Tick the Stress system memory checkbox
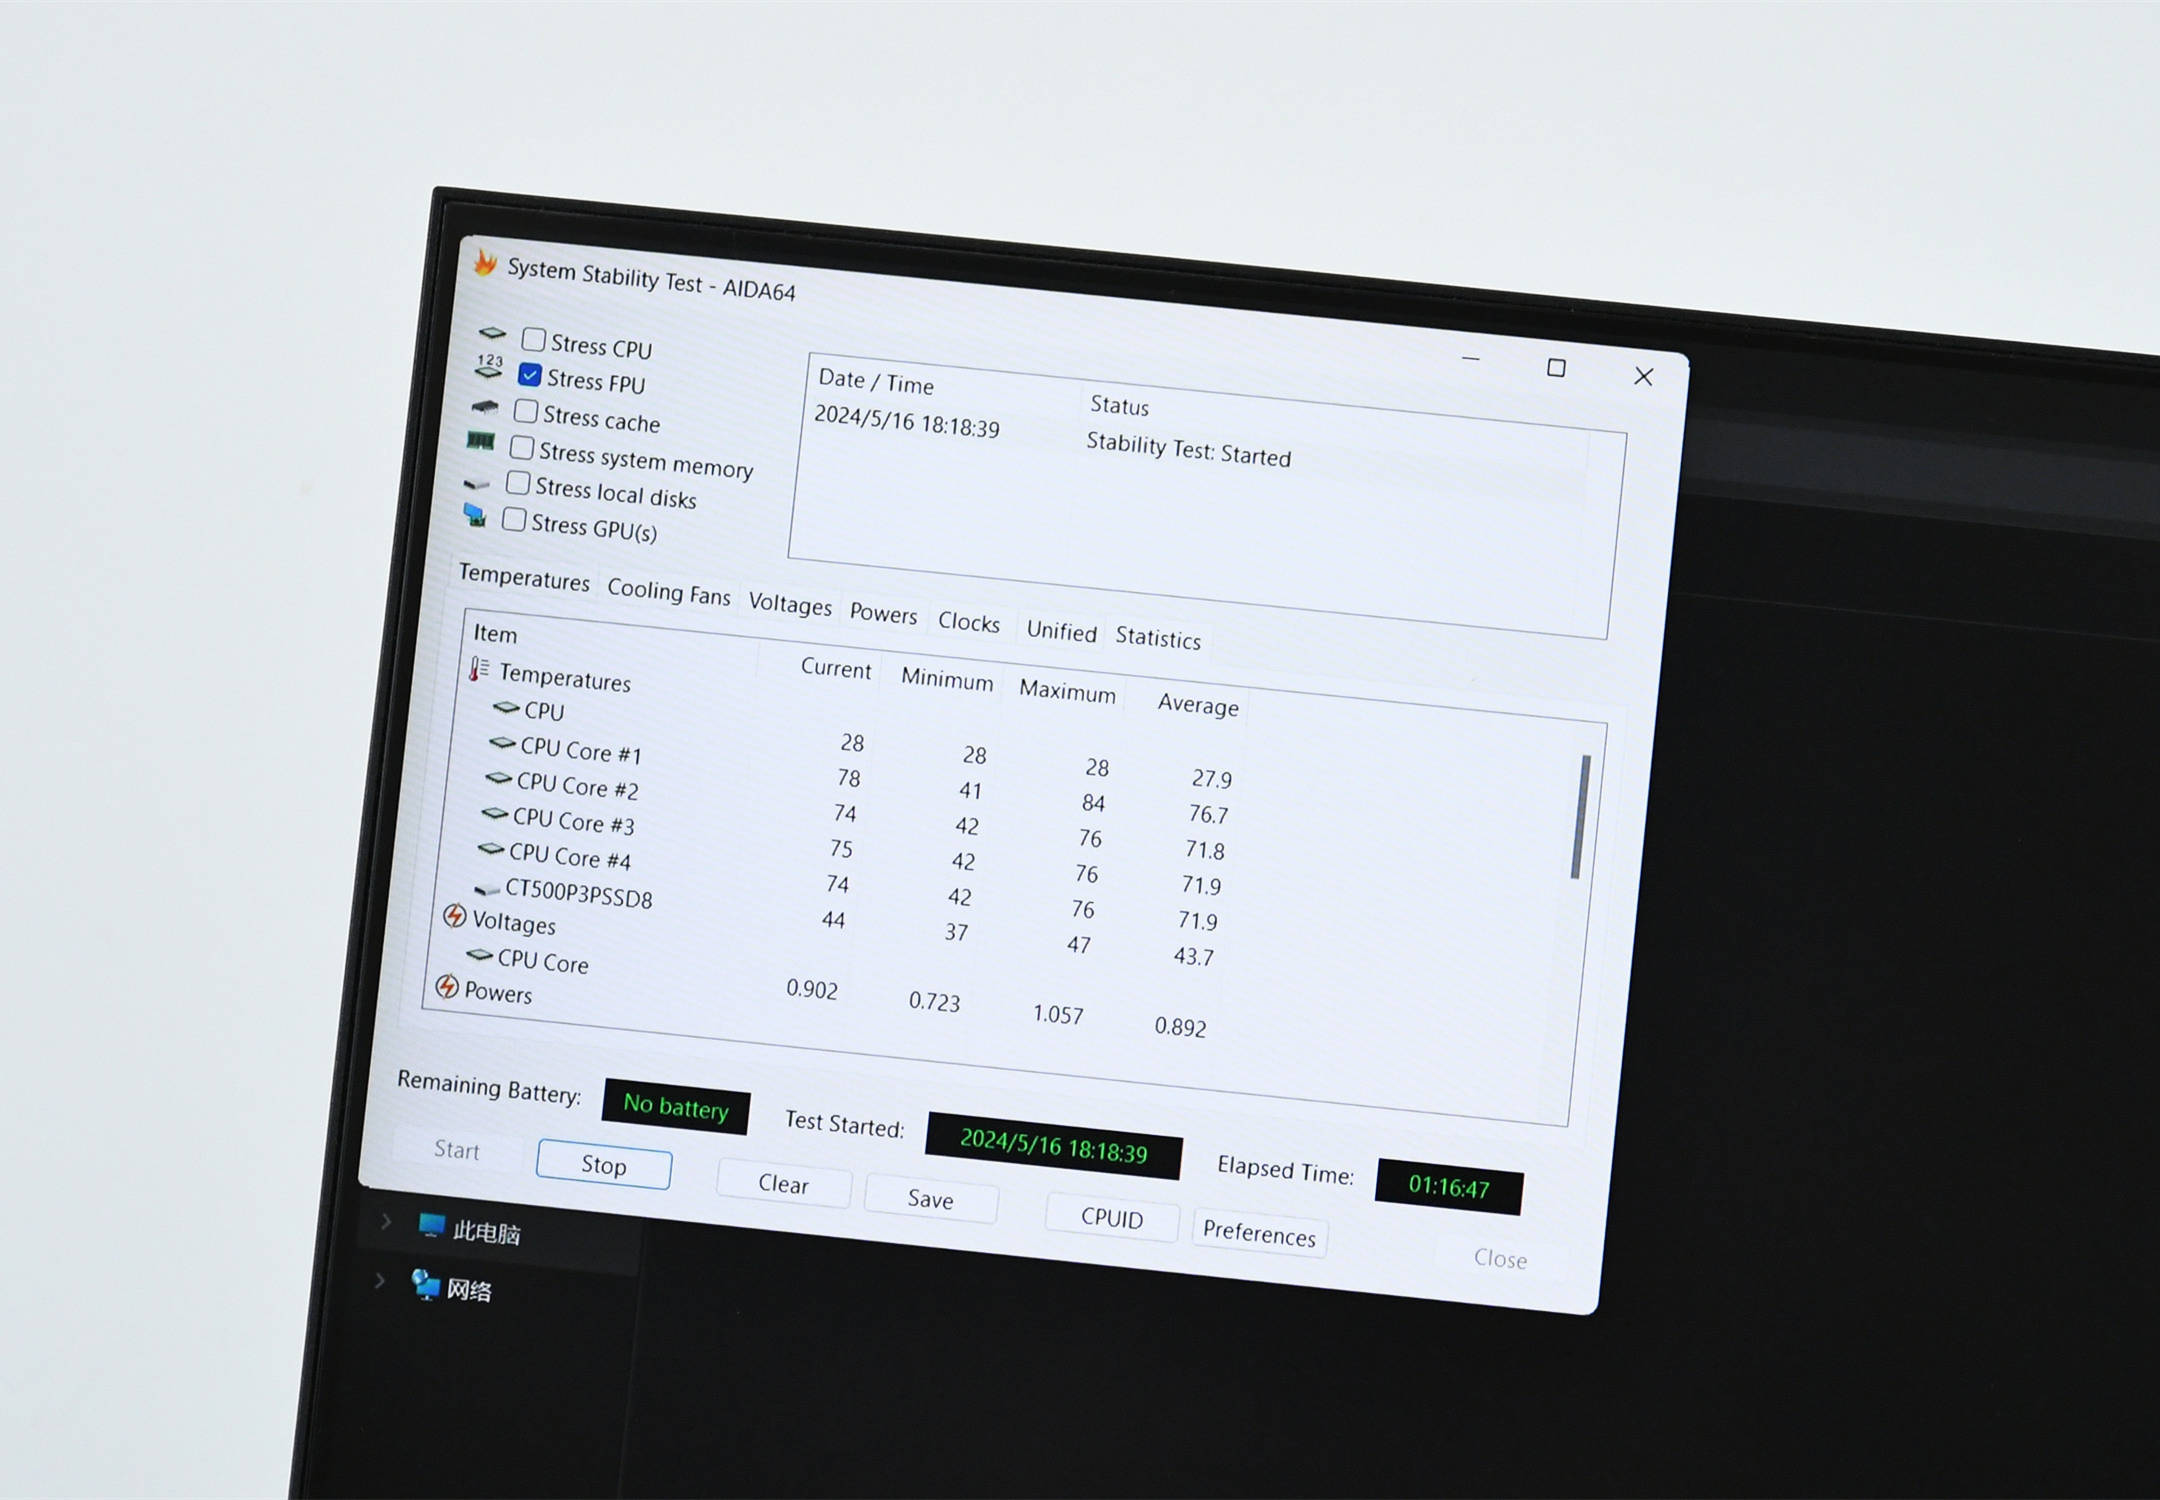 click(x=522, y=447)
